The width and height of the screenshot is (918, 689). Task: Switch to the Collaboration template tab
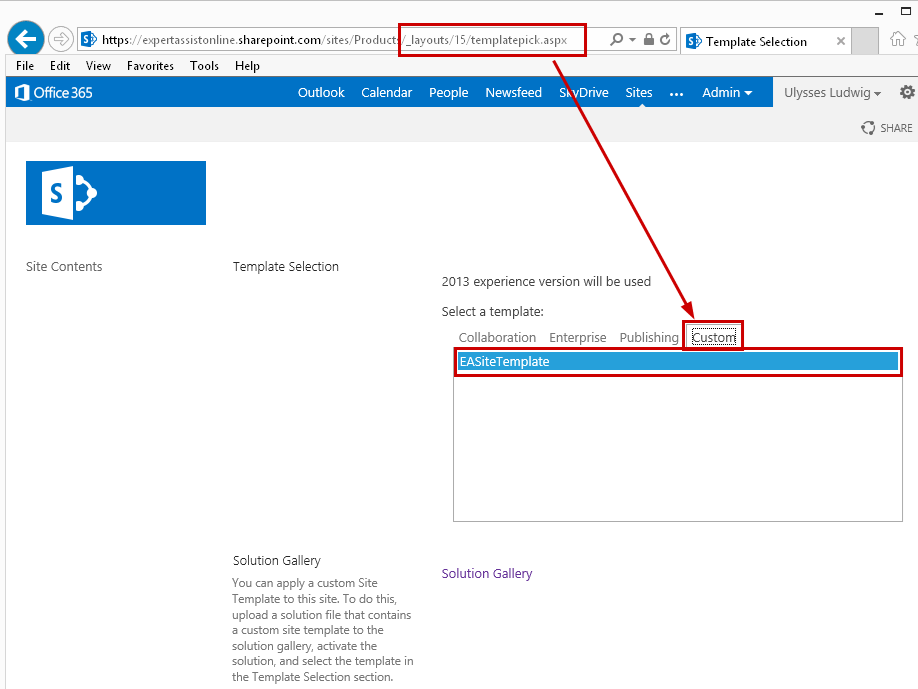point(497,338)
